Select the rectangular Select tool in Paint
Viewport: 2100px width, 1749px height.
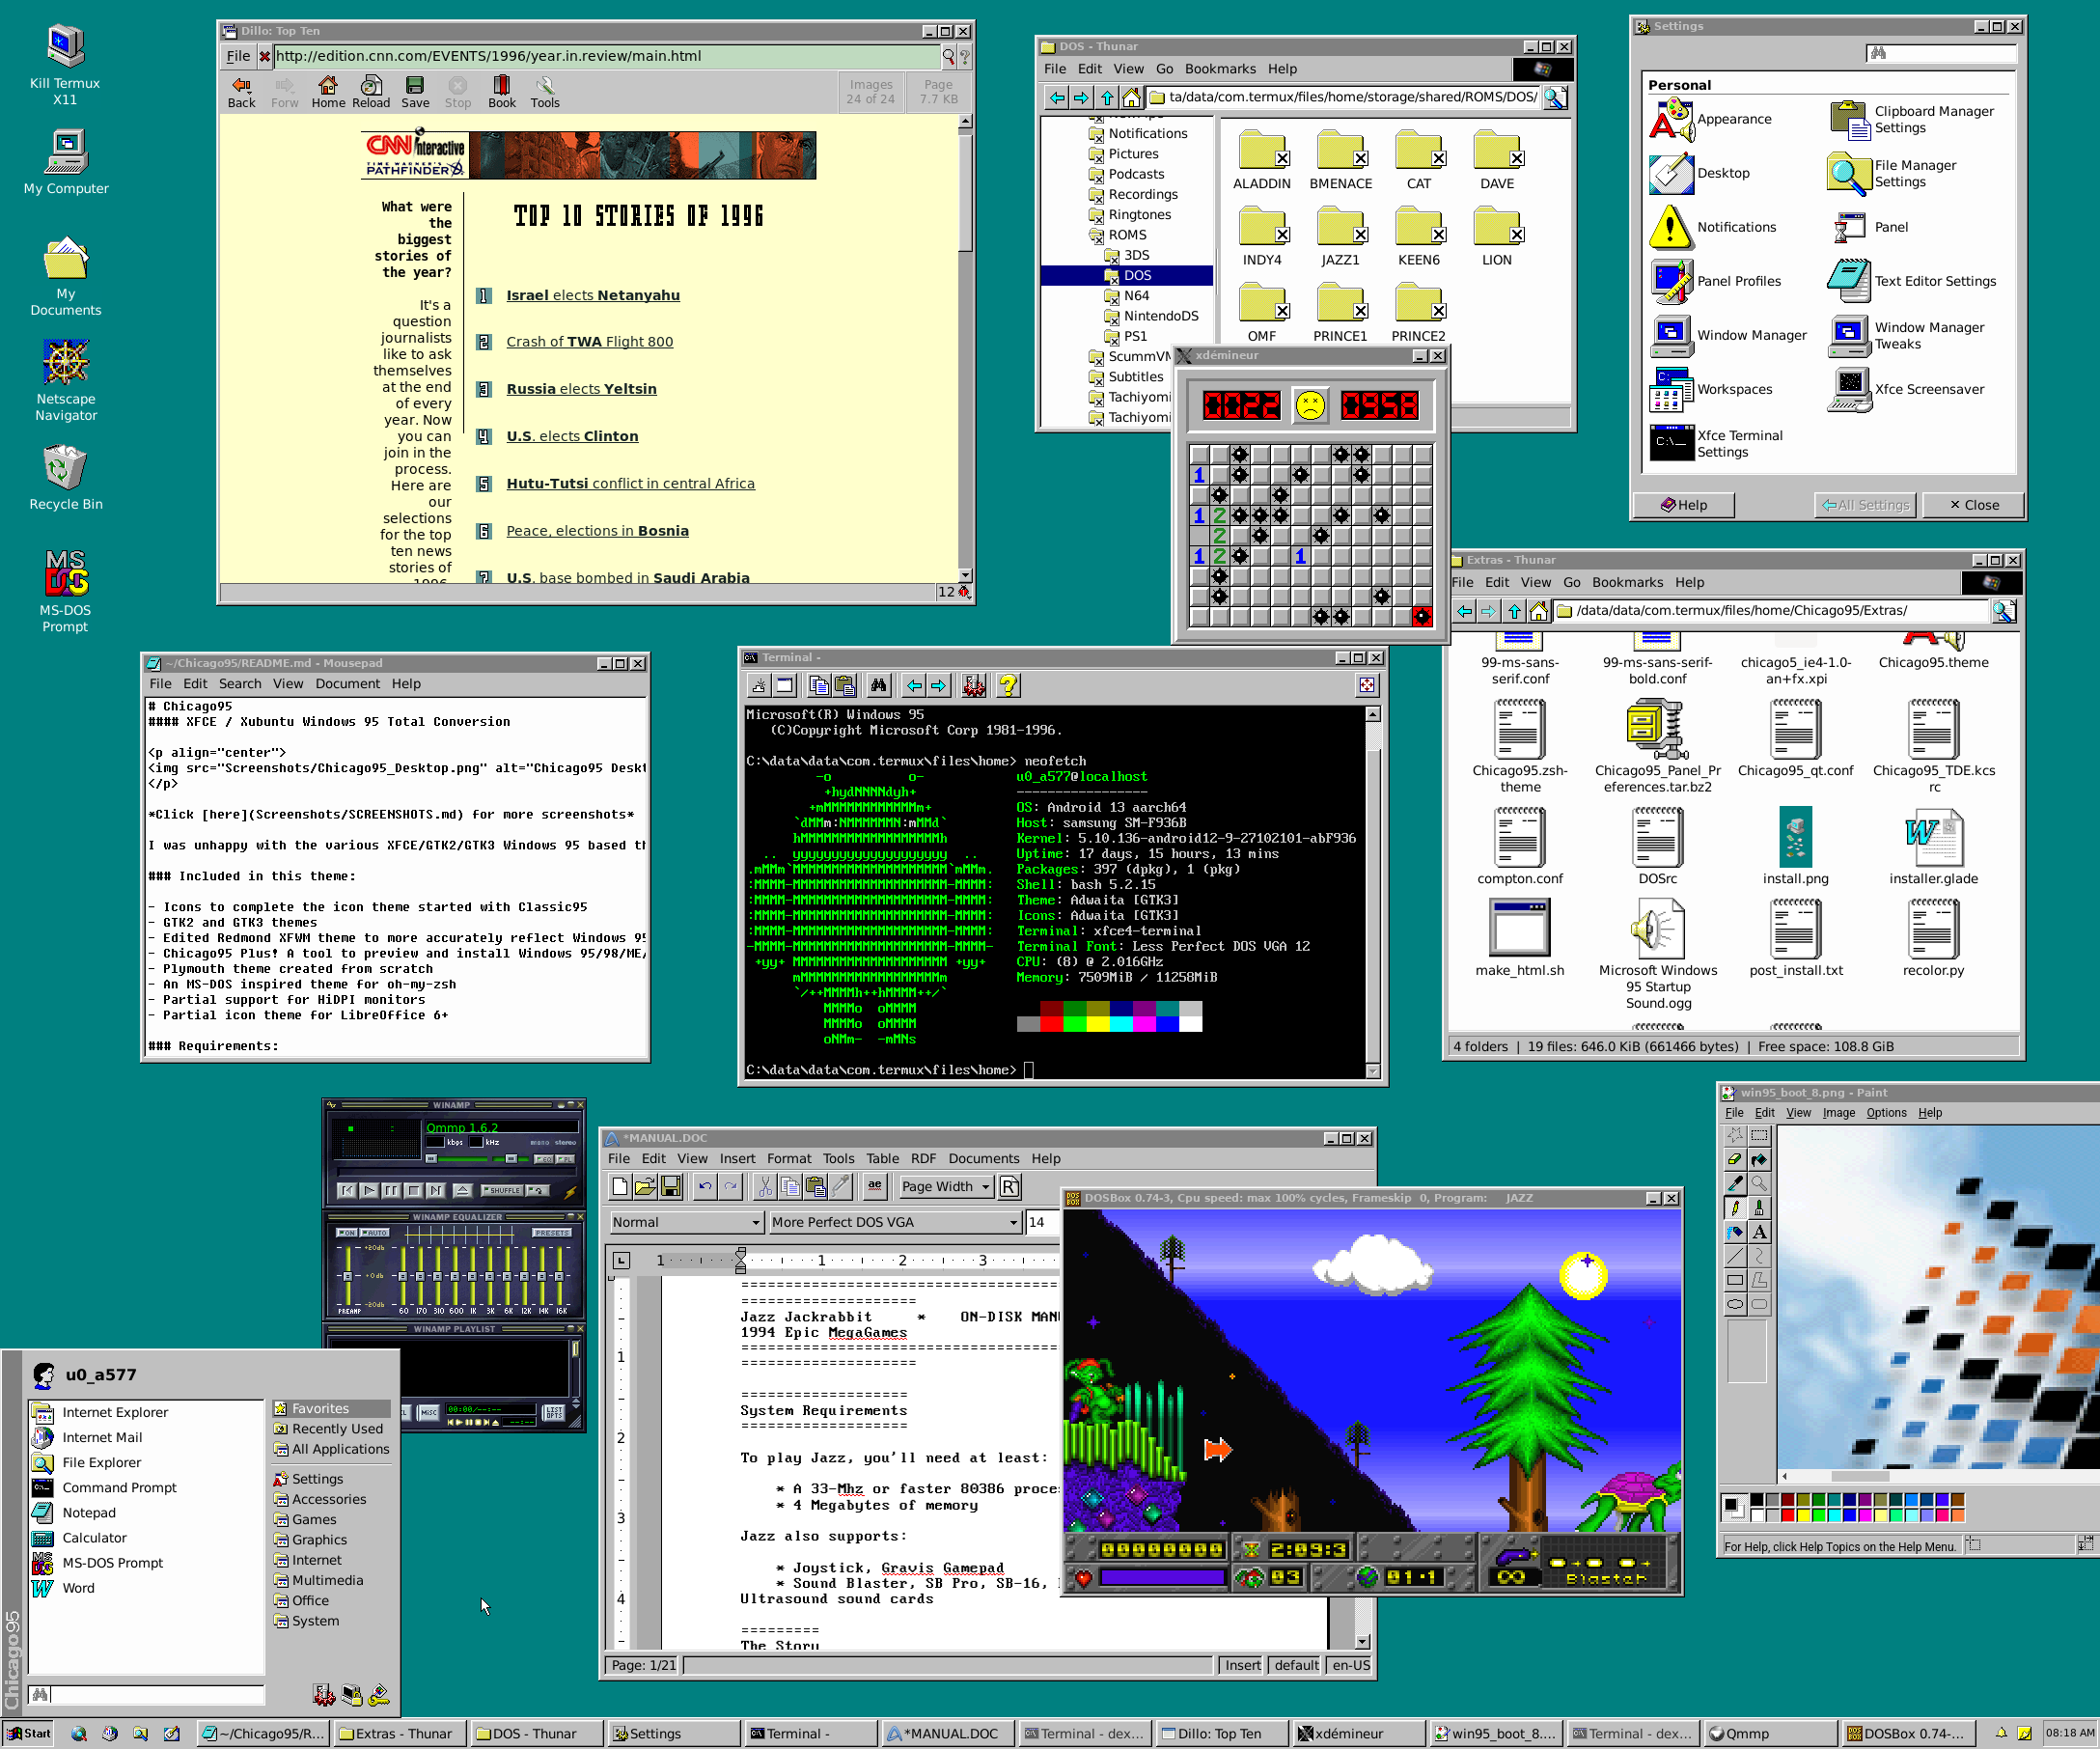(x=1759, y=1135)
